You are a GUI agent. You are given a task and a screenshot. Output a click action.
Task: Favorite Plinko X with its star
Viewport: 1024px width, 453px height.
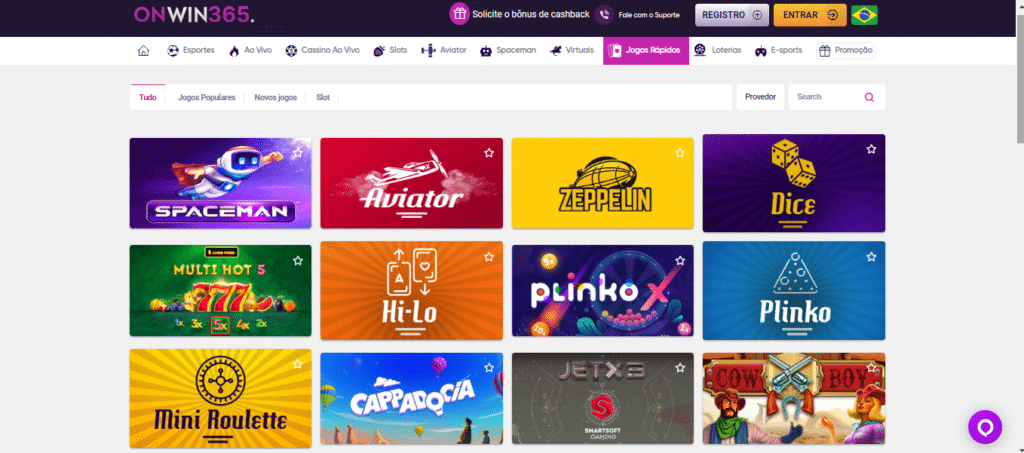coord(680,260)
